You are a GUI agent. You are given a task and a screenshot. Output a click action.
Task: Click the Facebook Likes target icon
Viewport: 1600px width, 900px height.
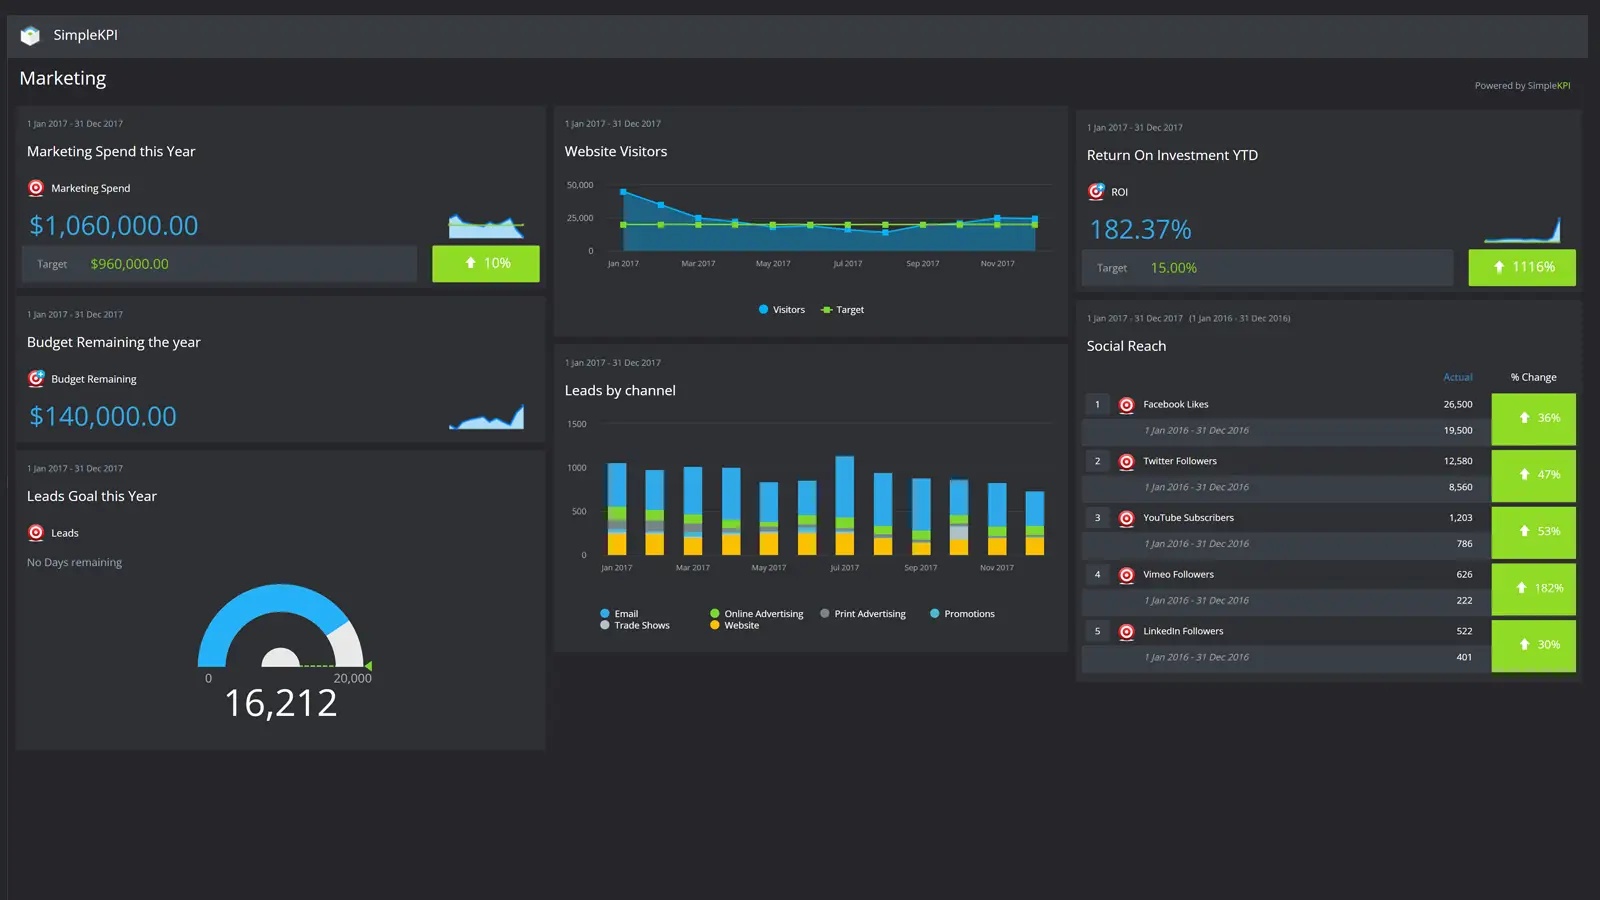pos(1126,405)
